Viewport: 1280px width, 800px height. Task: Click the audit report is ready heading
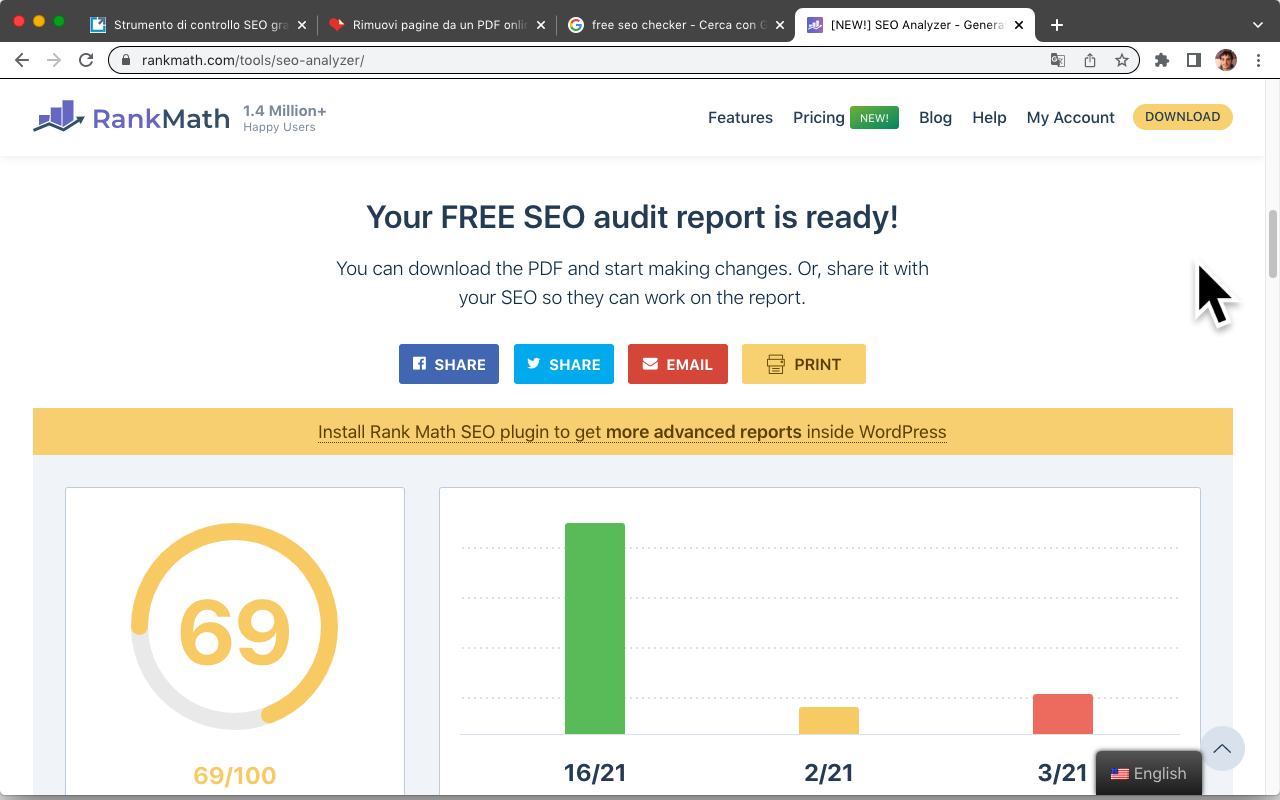(632, 217)
